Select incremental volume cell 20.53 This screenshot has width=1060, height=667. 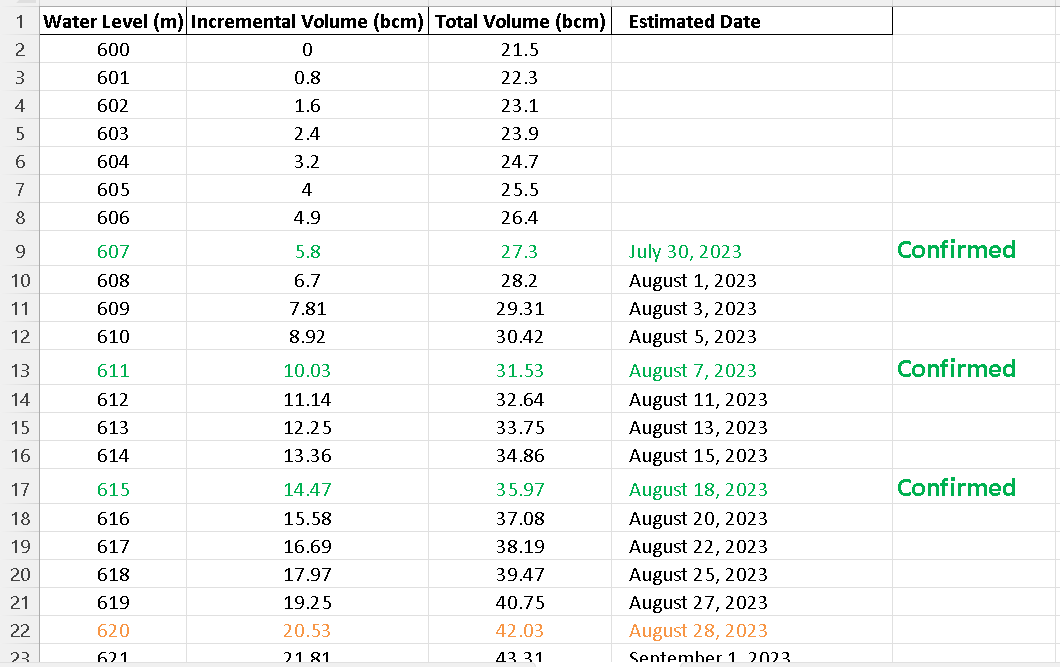point(308,631)
